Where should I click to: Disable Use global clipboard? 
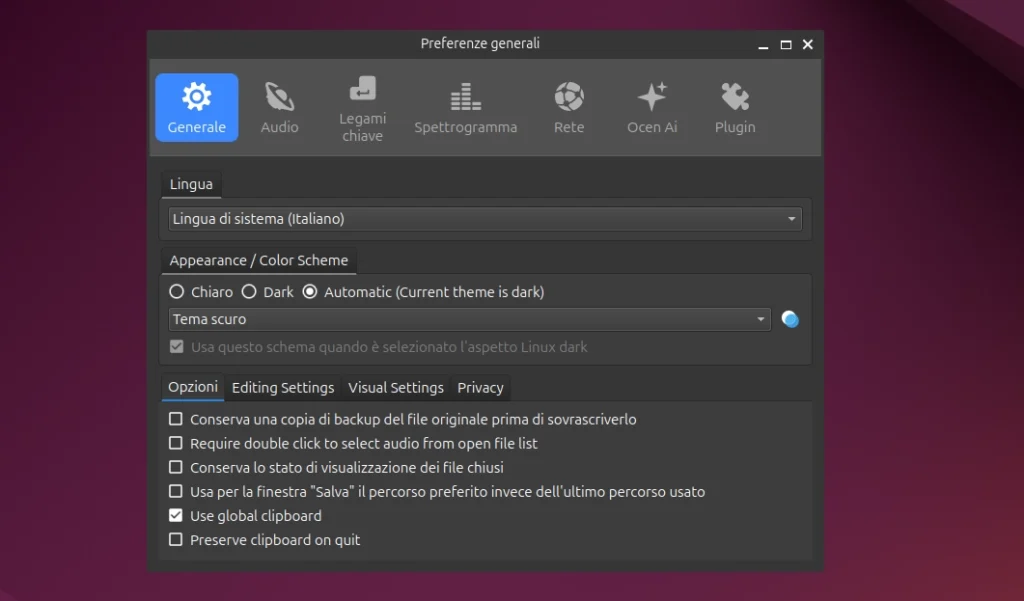[x=176, y=516]
